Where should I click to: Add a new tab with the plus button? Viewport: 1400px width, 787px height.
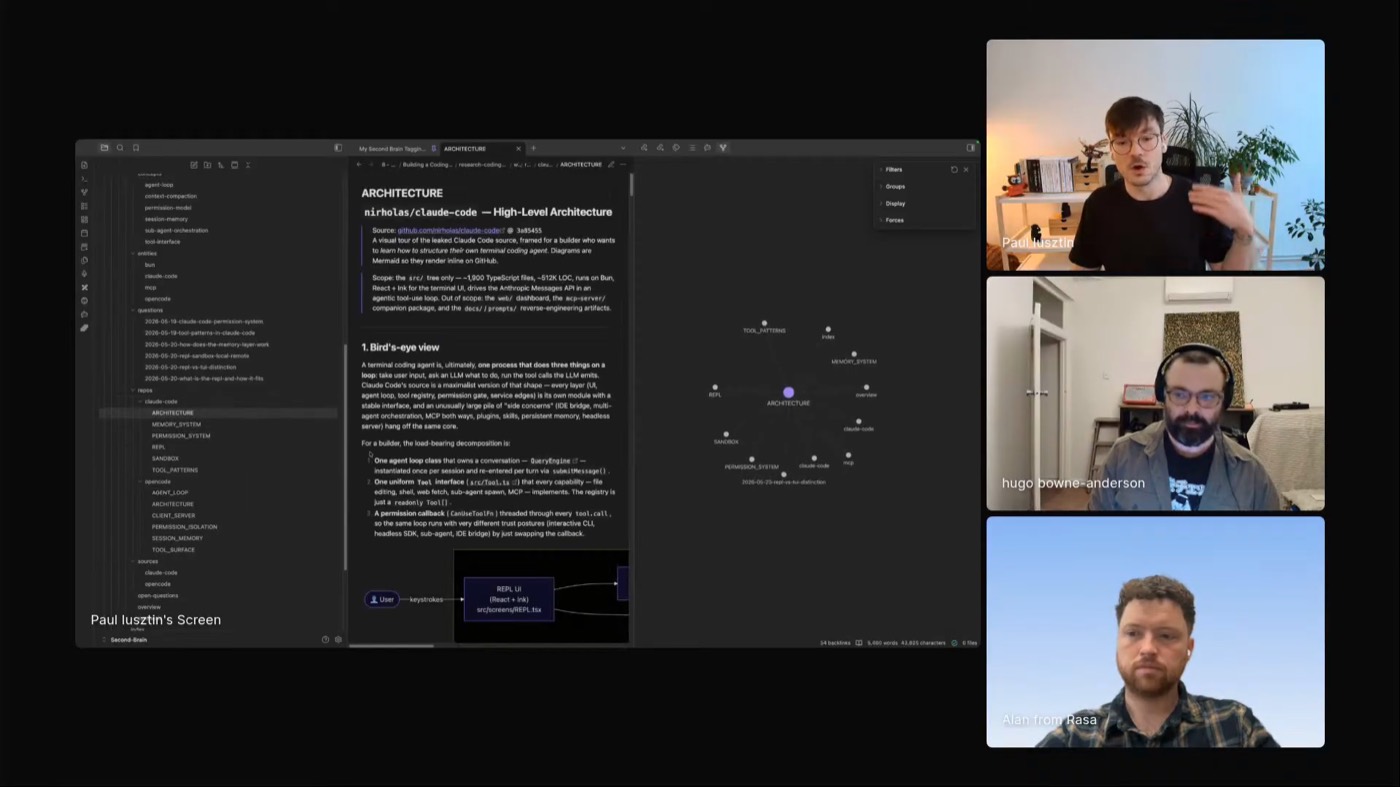point(533,148)
